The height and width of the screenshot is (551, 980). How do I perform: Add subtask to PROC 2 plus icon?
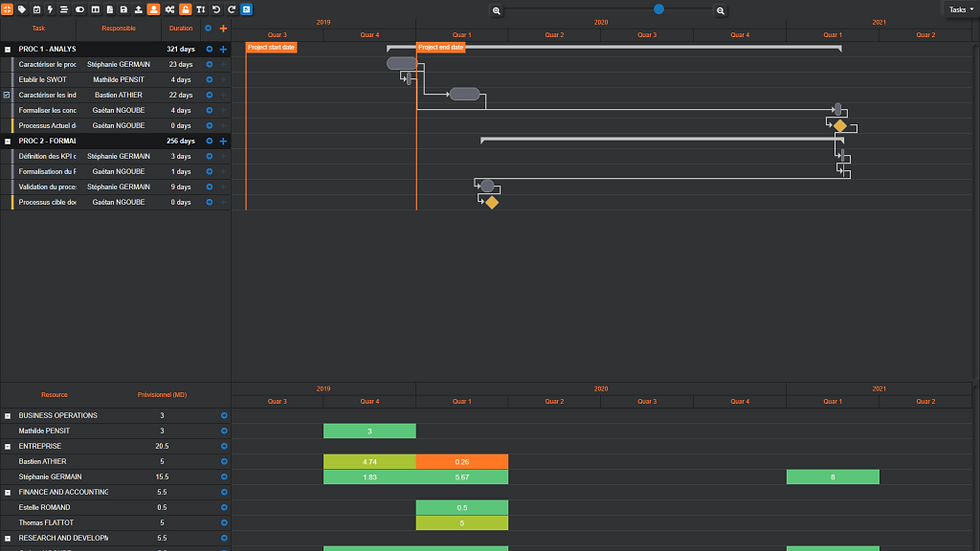click(x=223, y=141)
